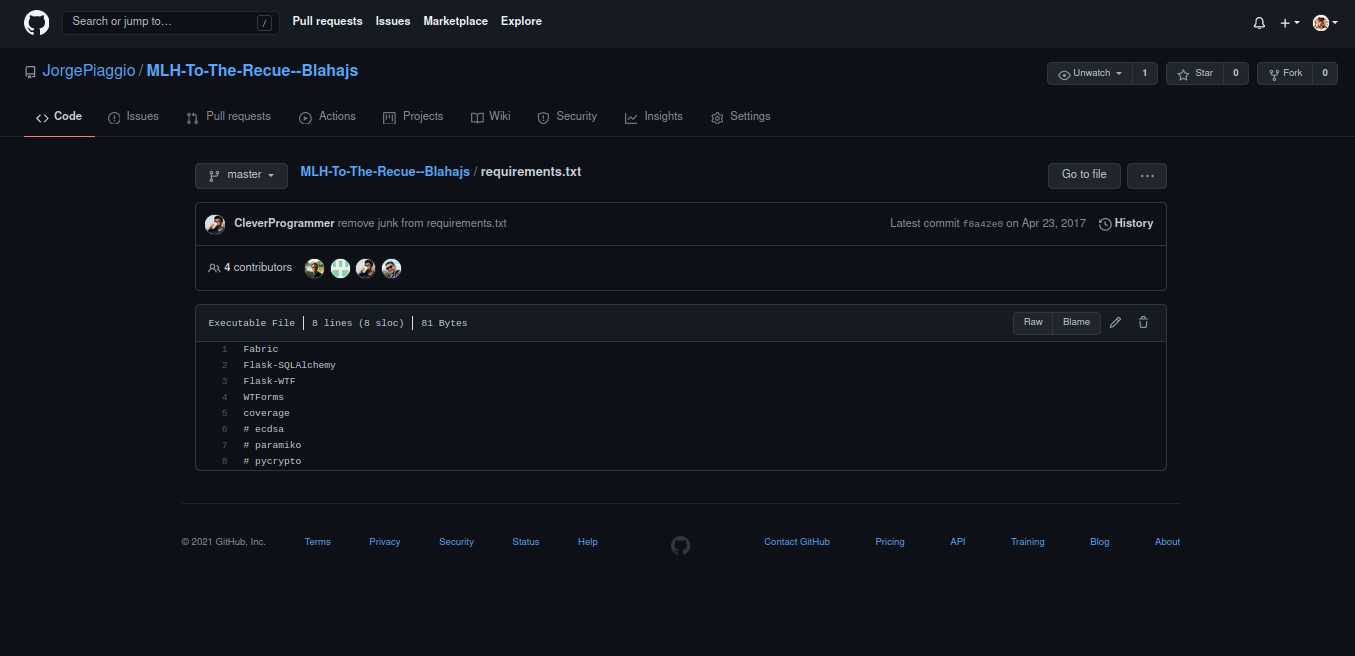Edit this file with pencil icon
This screenshot has height=656, width=1355.
click(x=1116, y=323)
